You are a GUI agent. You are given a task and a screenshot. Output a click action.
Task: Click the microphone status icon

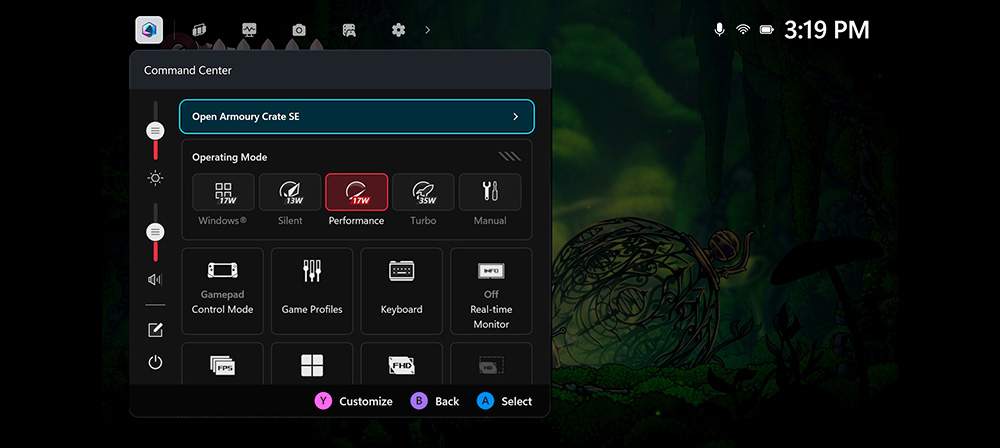(x=719, y=30)
